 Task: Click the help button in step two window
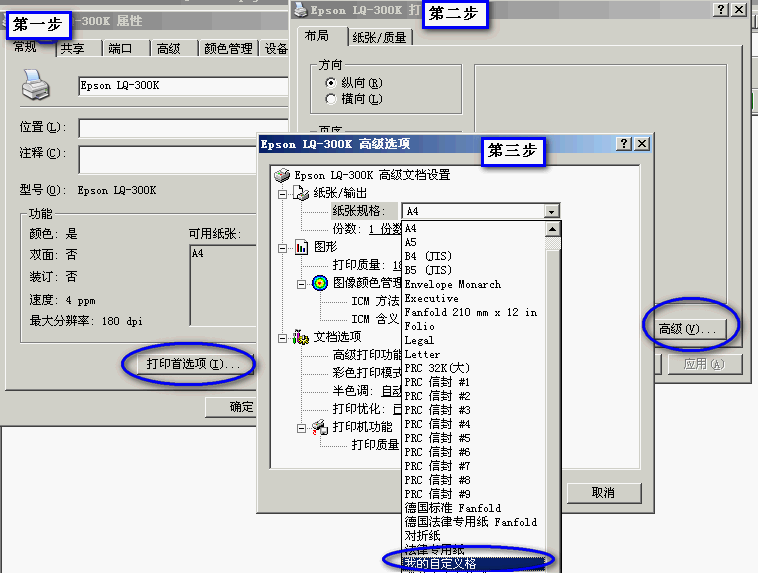(x=721, y=9)
